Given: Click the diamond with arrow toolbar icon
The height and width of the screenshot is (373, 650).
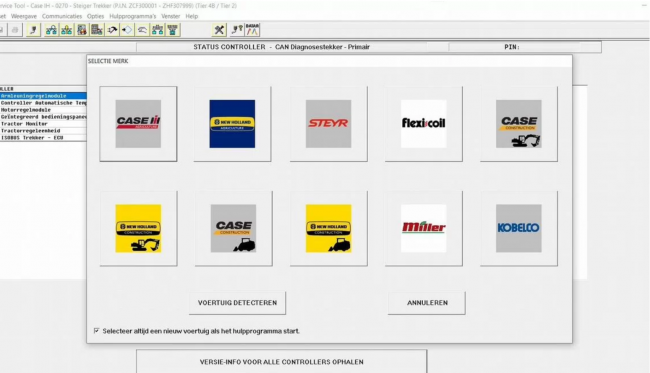Looking at the screenshot, I should tap(127, 30).
